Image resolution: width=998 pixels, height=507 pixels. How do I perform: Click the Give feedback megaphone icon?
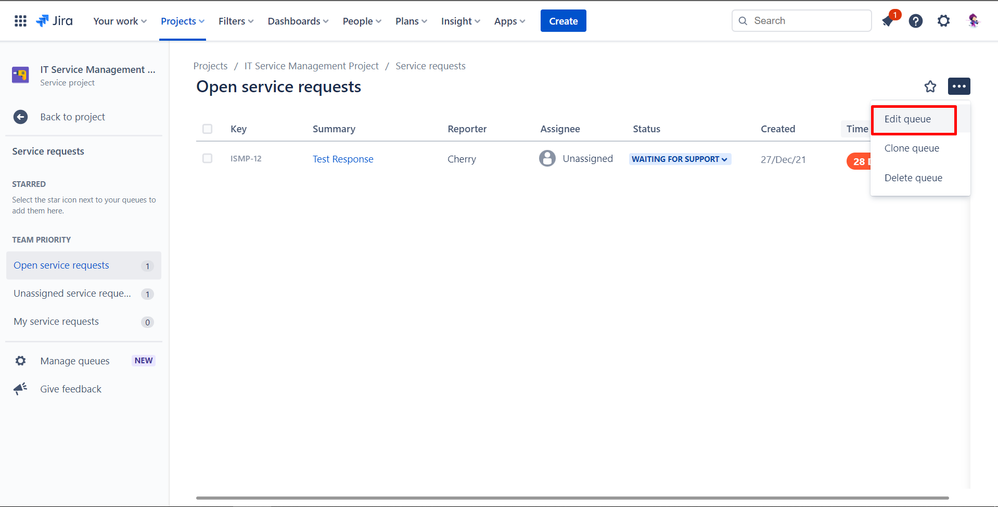click(x=20, y=389)
